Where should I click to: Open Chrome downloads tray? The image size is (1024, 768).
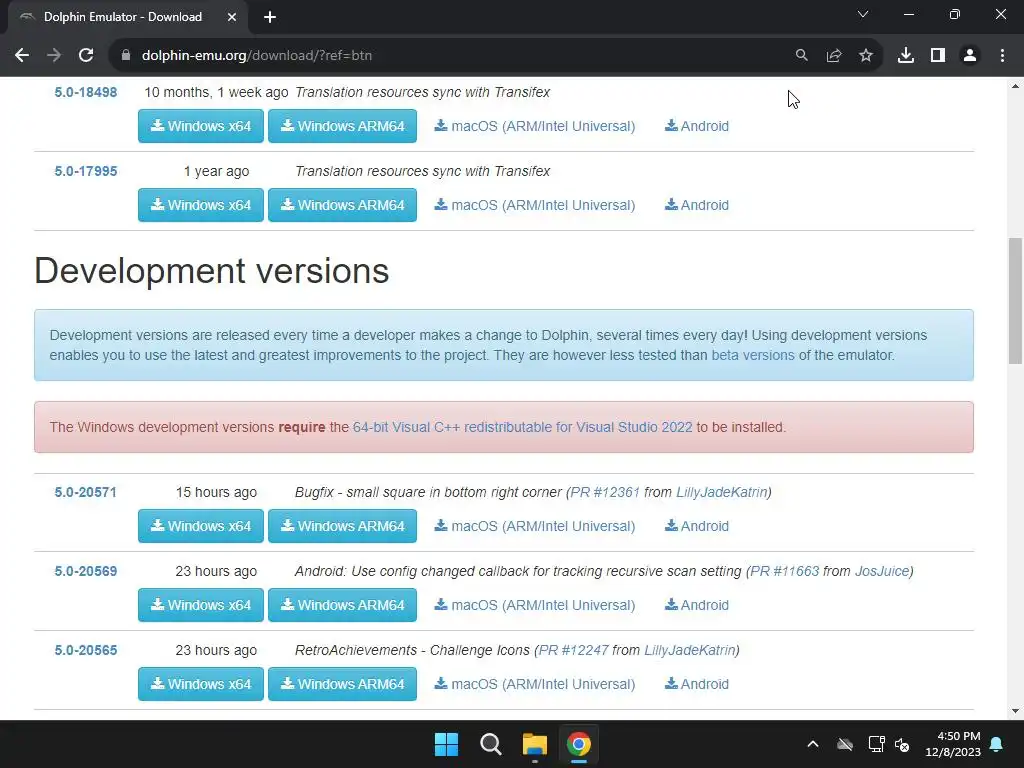pyautogui.click(x=906, y=56)
